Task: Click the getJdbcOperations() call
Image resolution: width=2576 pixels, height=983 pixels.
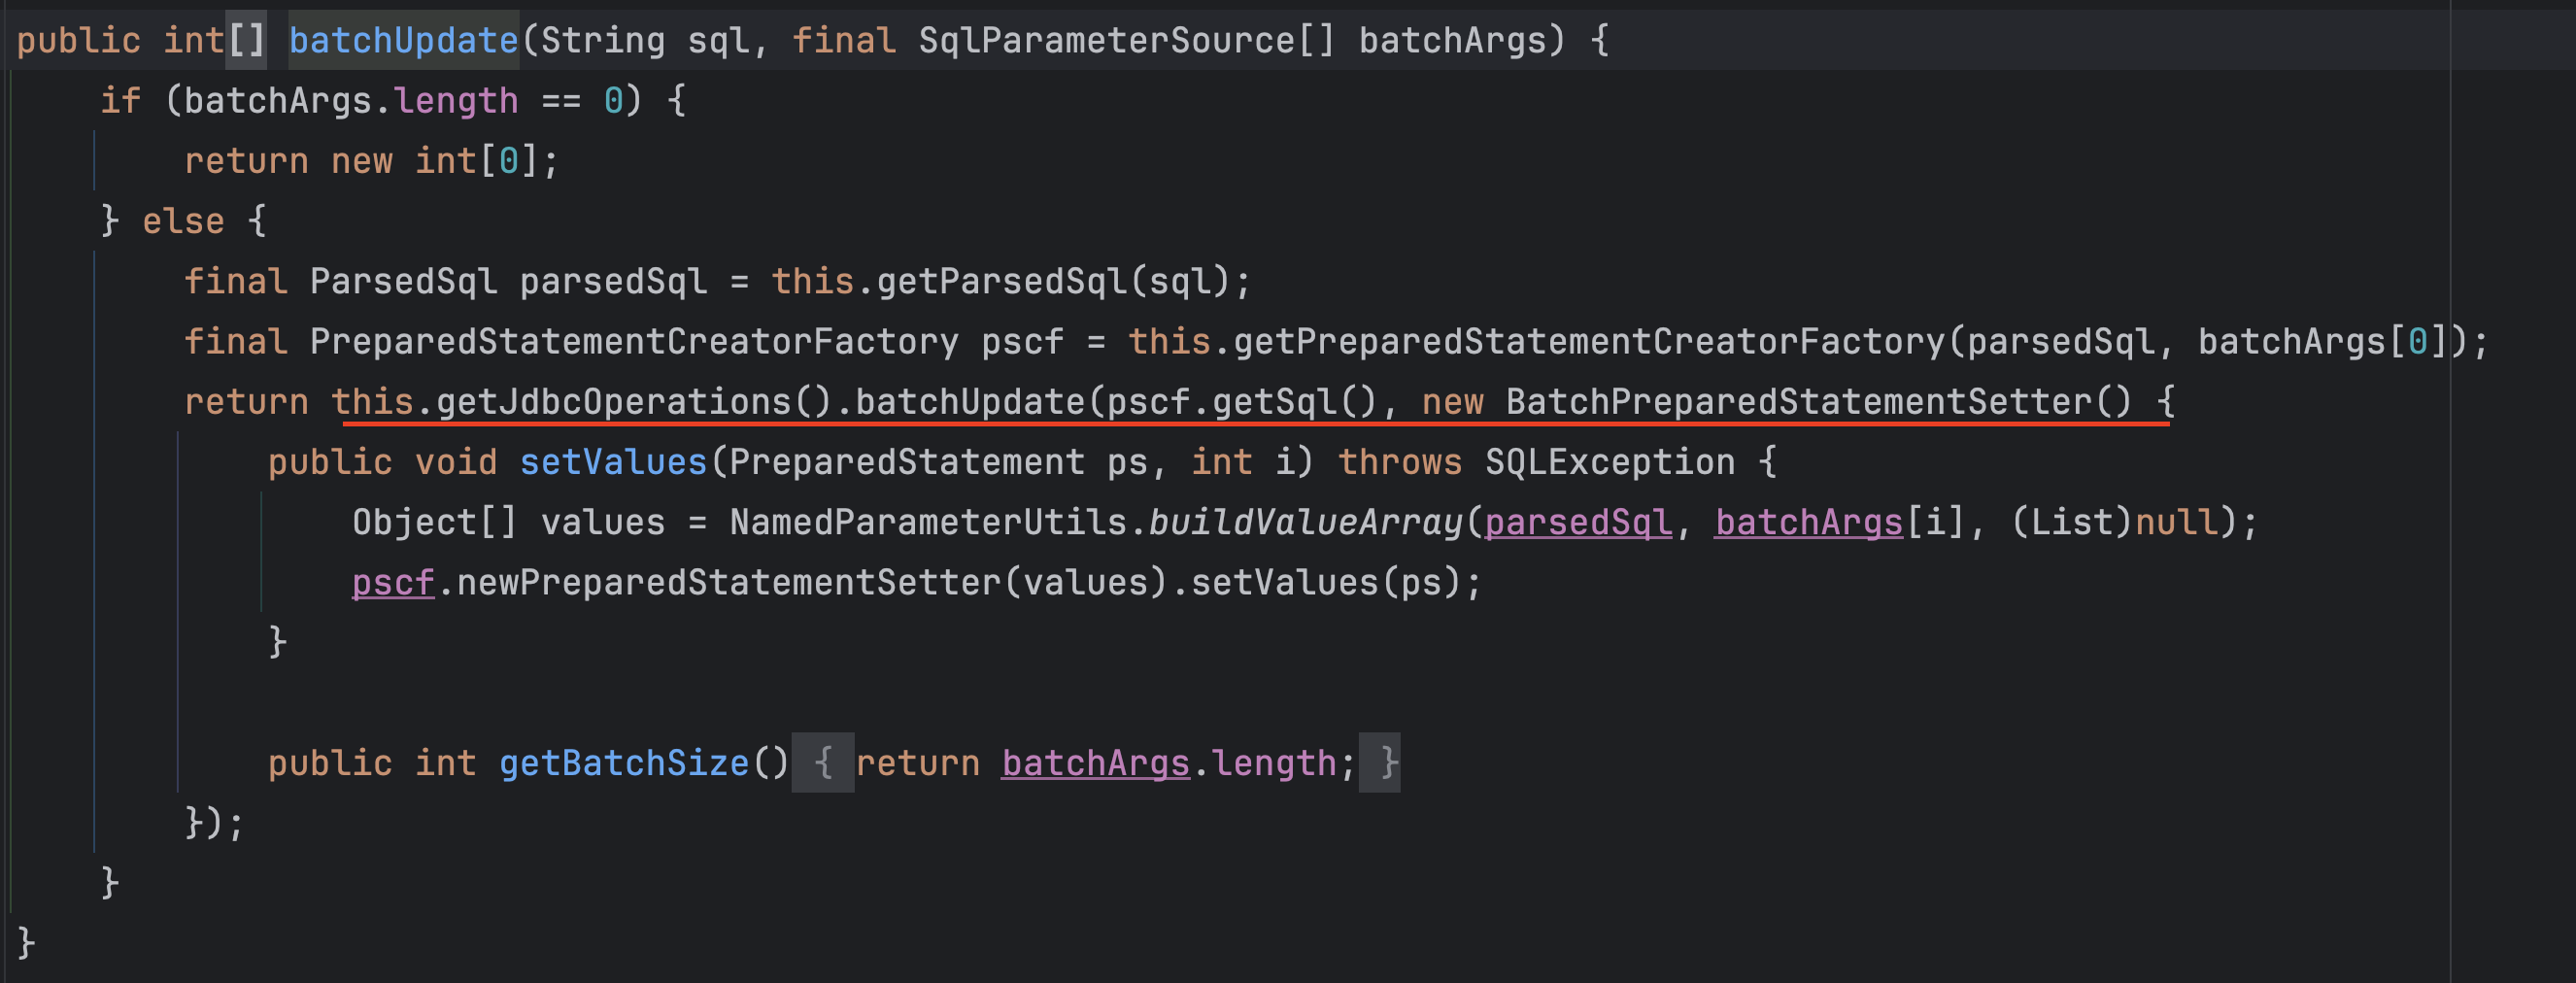Action: (x=634, y=402)
